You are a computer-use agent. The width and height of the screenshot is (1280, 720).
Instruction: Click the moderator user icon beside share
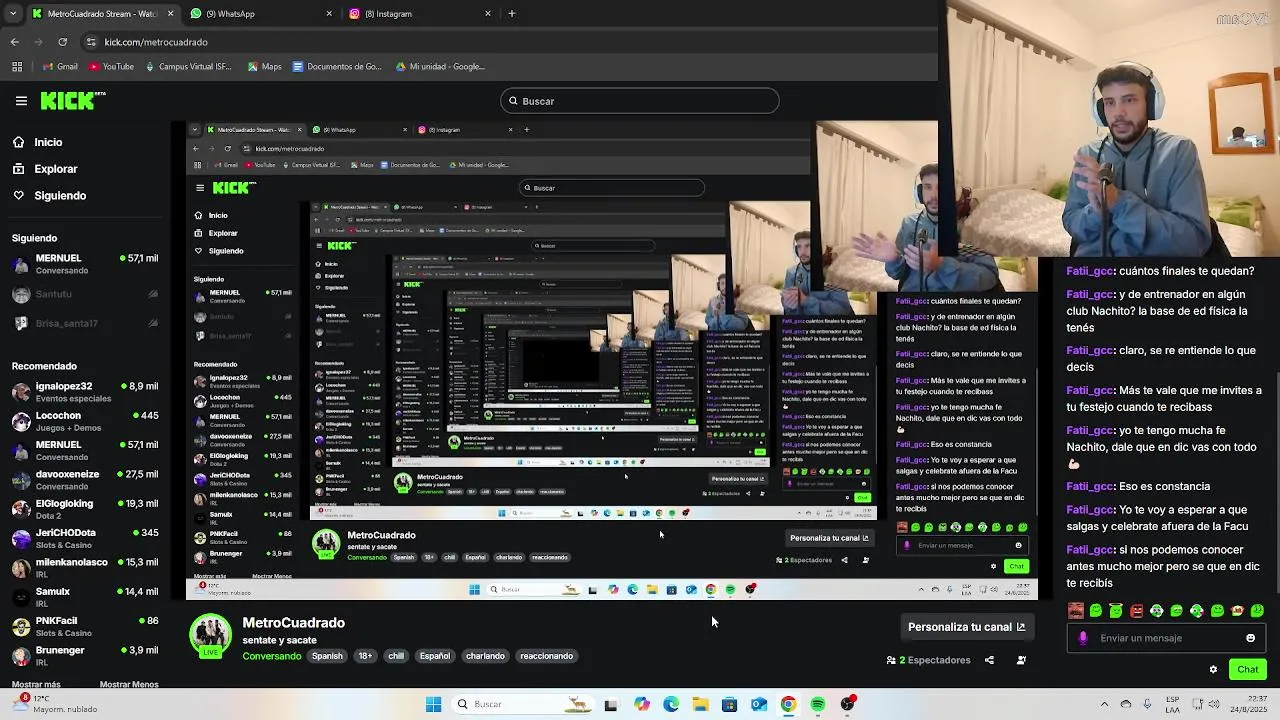(1021, 660)
